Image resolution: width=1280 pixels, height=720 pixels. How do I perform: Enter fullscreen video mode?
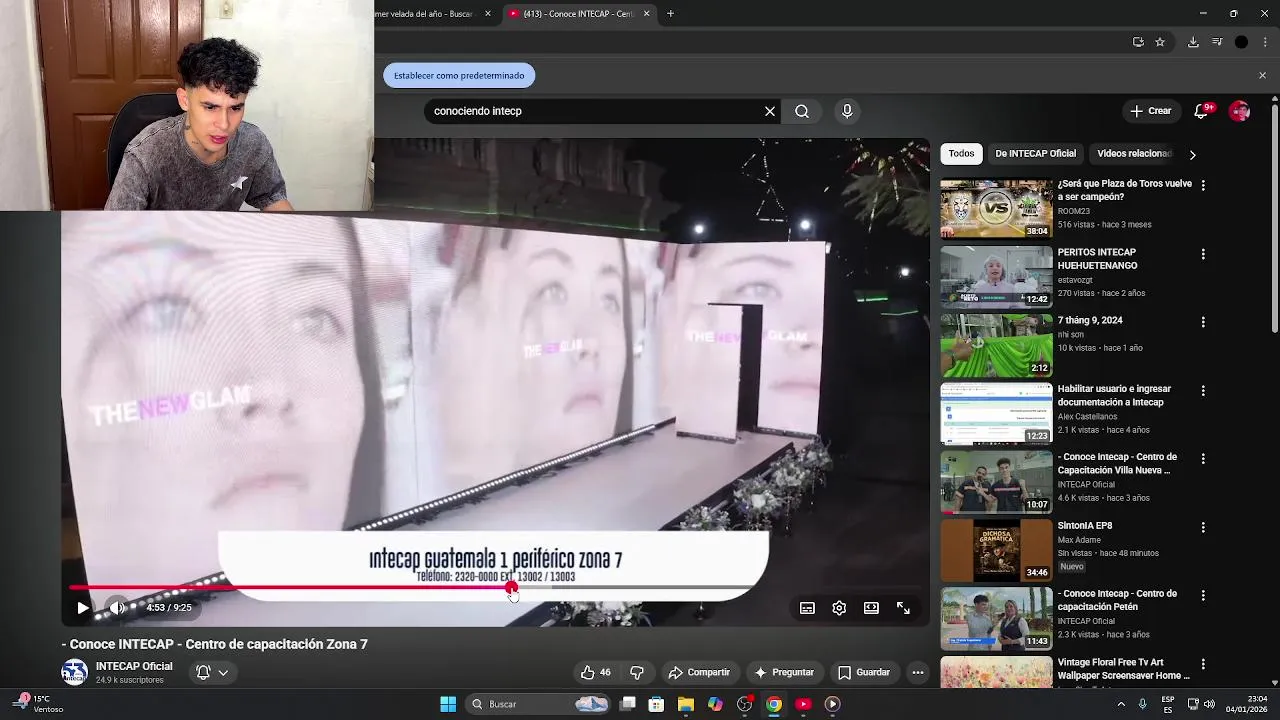903,608
